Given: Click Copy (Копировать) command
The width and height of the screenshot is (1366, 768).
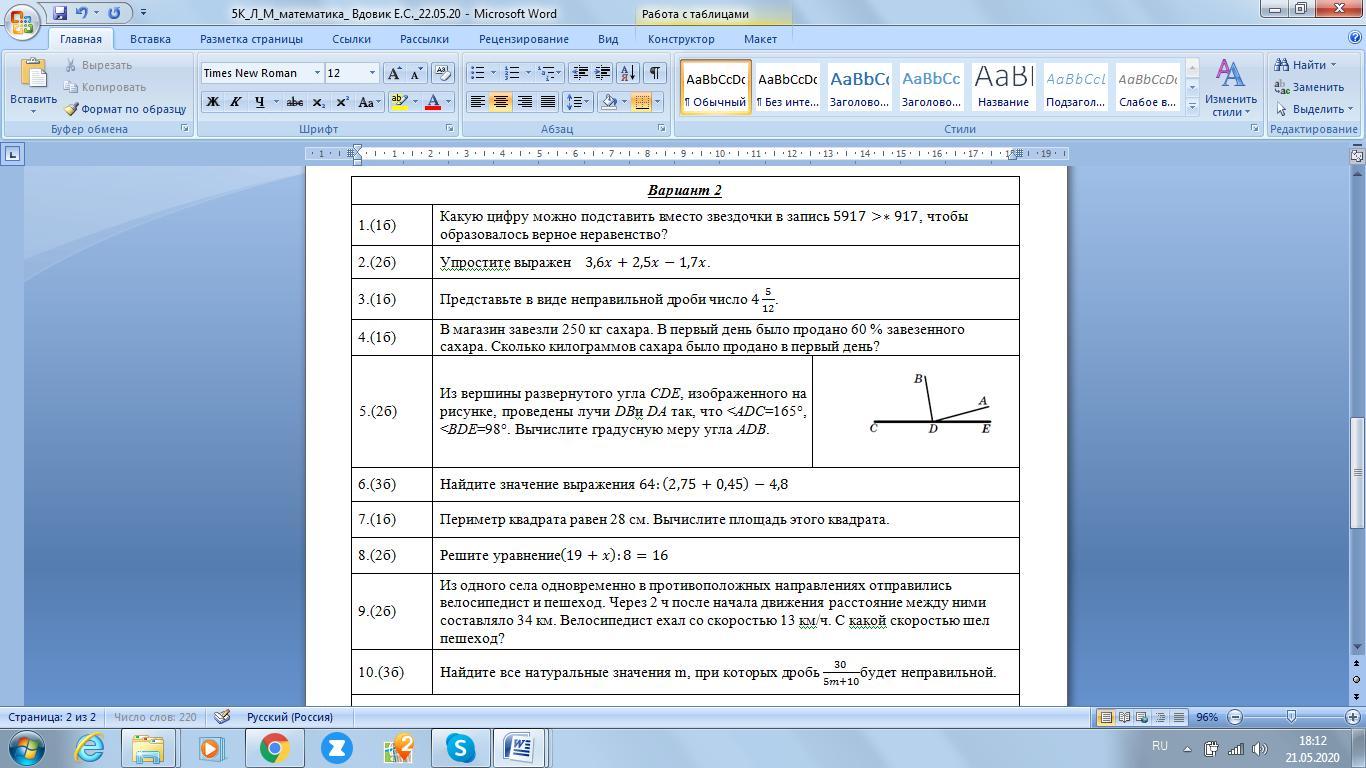Looking at the screenshot, I should (104, 87).
